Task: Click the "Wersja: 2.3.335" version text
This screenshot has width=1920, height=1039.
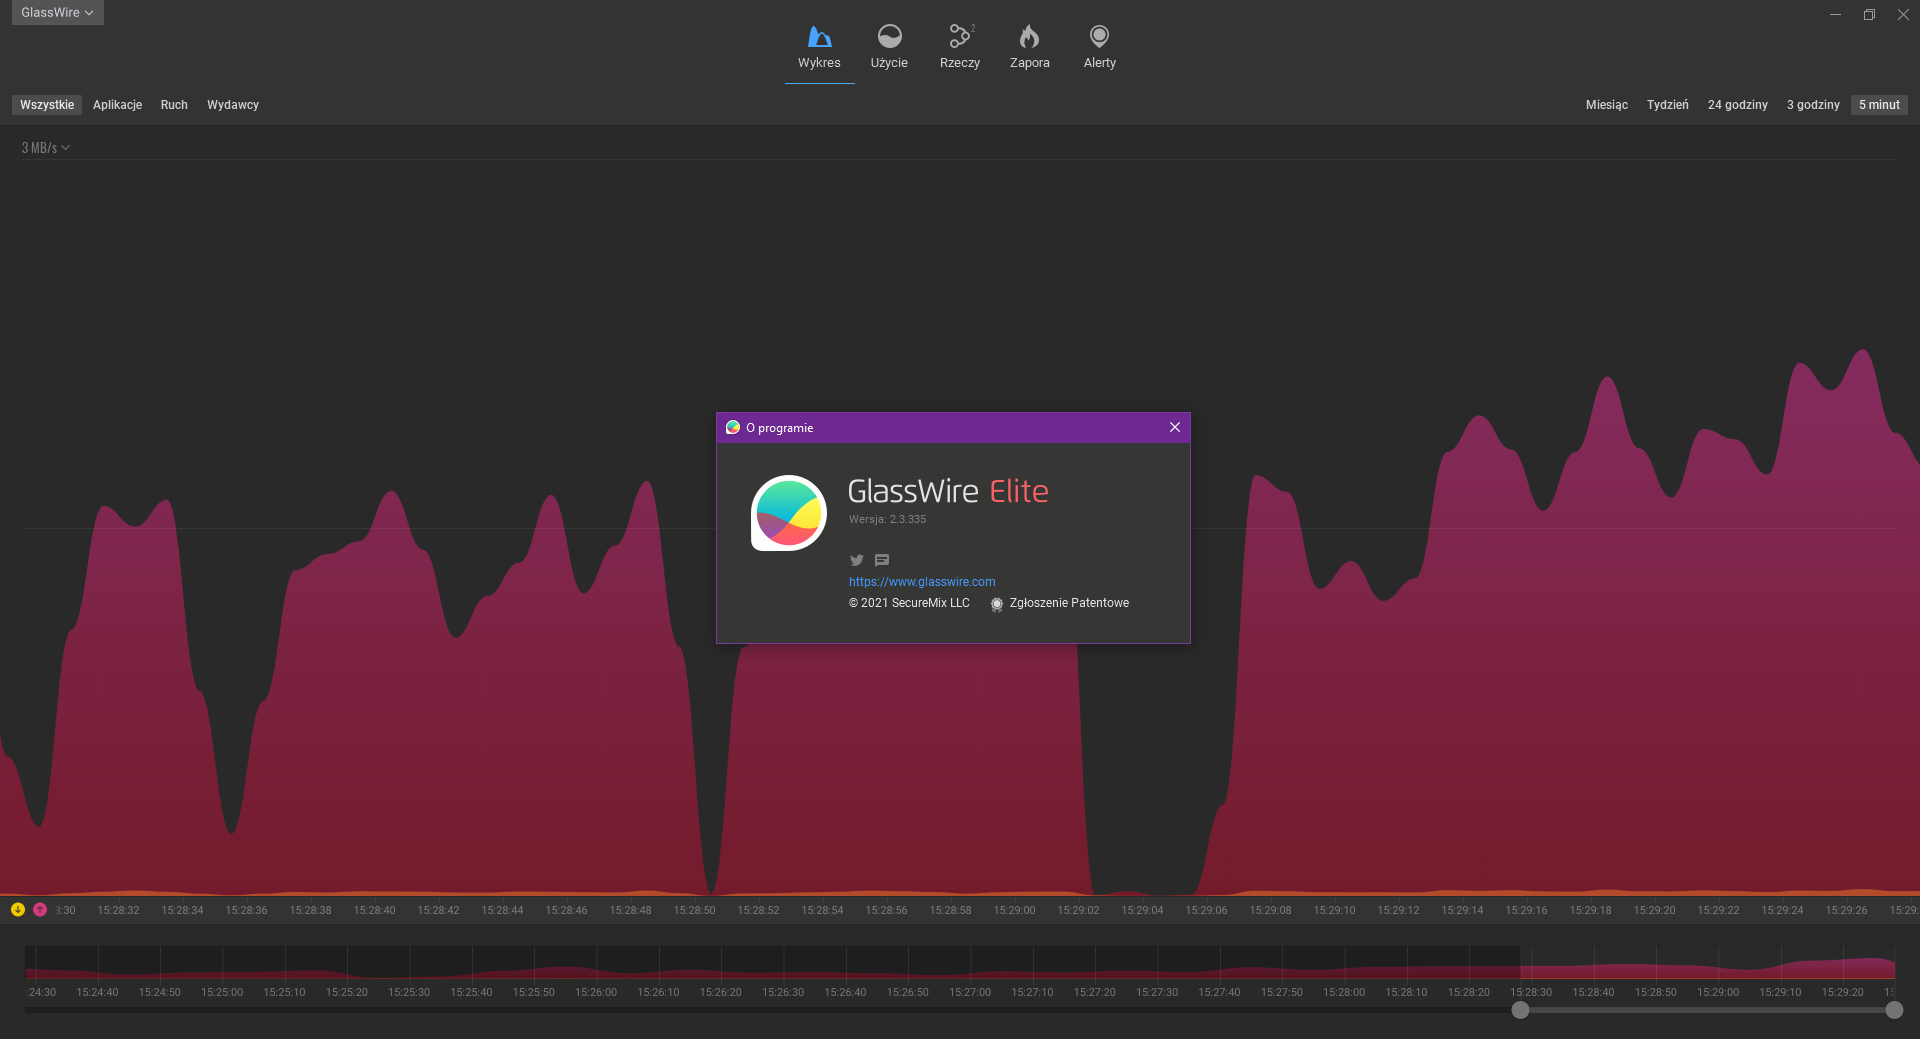Action: click(x=887, y=519)
